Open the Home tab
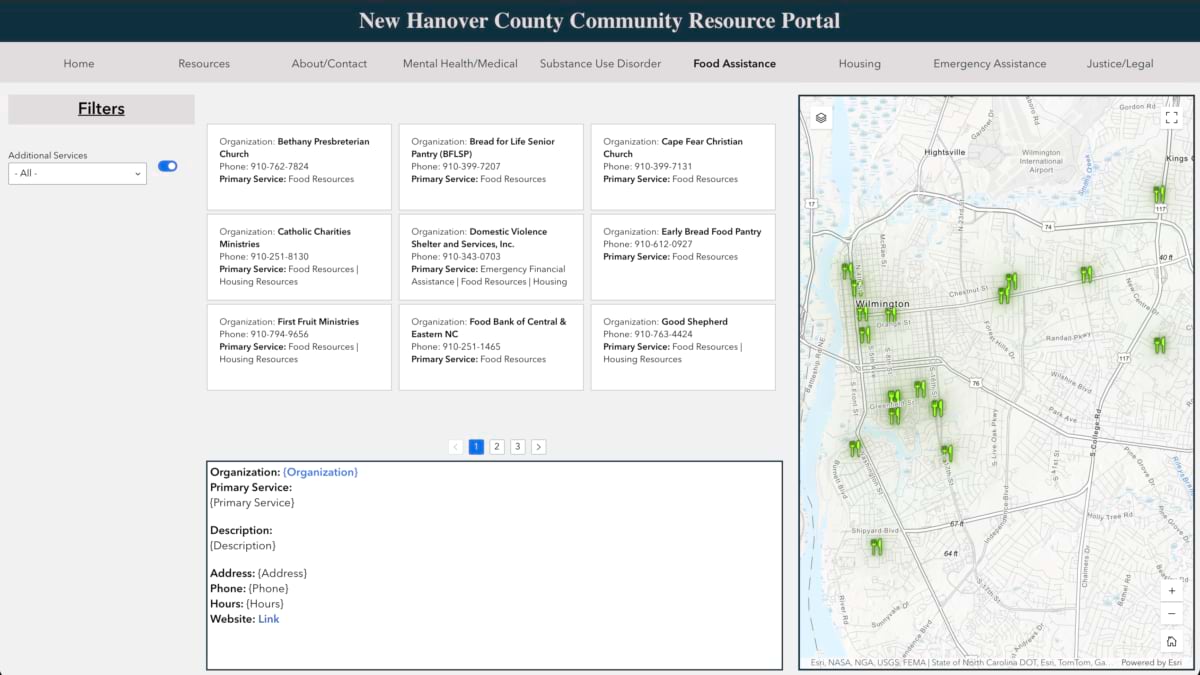 pyautogui.click(x=79, y=63)
